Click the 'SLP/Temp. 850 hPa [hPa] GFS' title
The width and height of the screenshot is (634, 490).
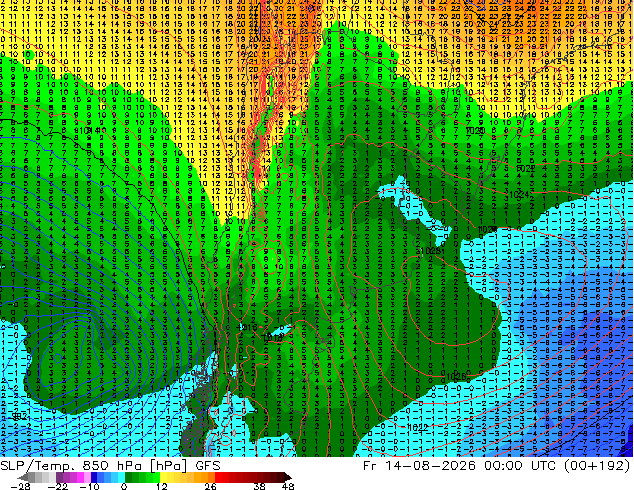coord(110,466)
